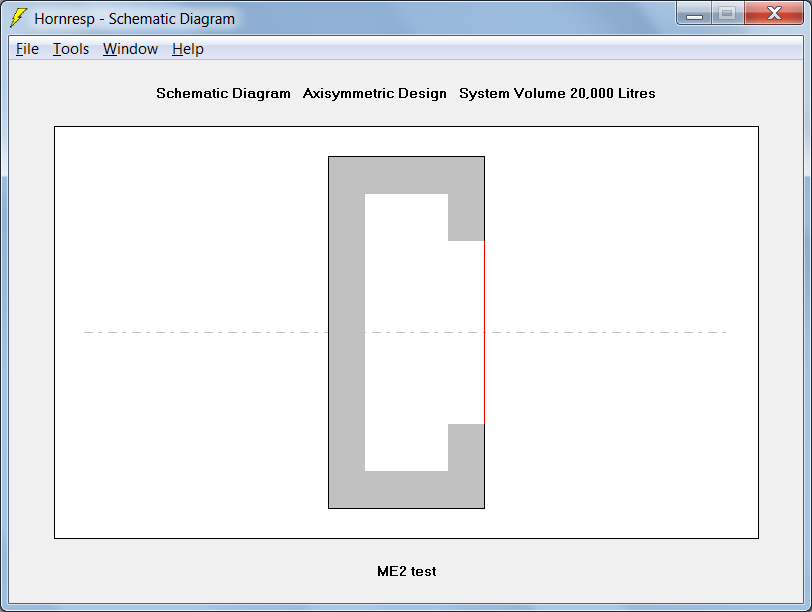This screenshot has width=812, height=612.
Task: Click the grey enclosure wall in schematic
Action: pos(346,332)
